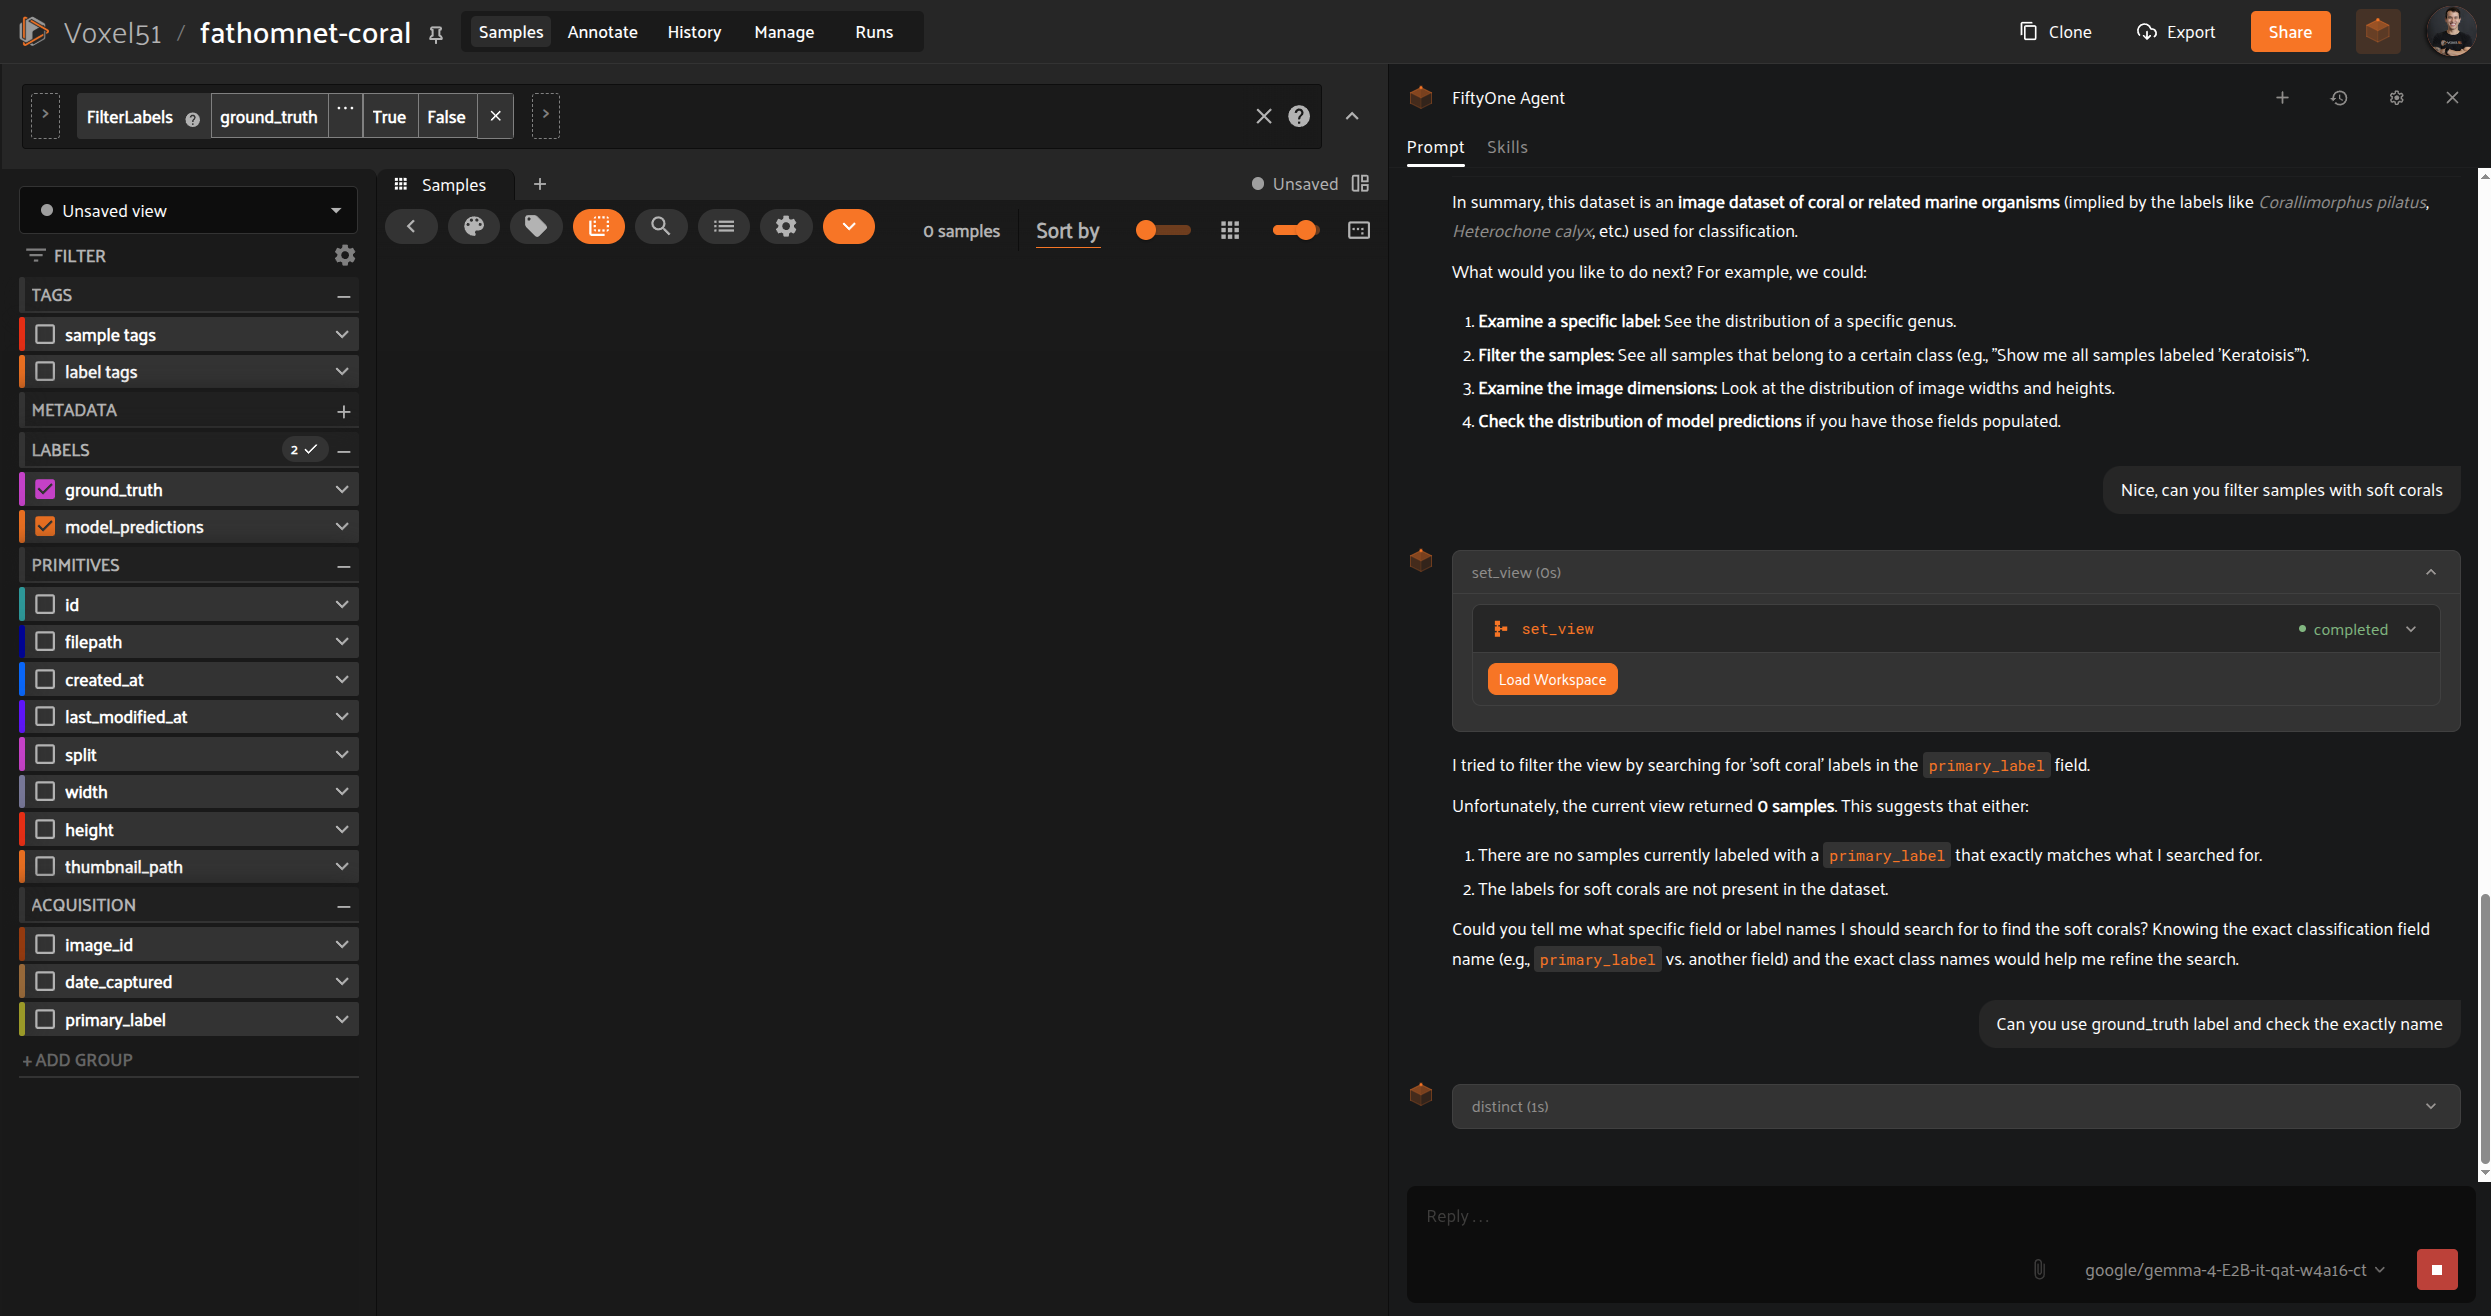Open the Unsaved view dropdown
This screenshot has width=2491, height=1316.
189,211
